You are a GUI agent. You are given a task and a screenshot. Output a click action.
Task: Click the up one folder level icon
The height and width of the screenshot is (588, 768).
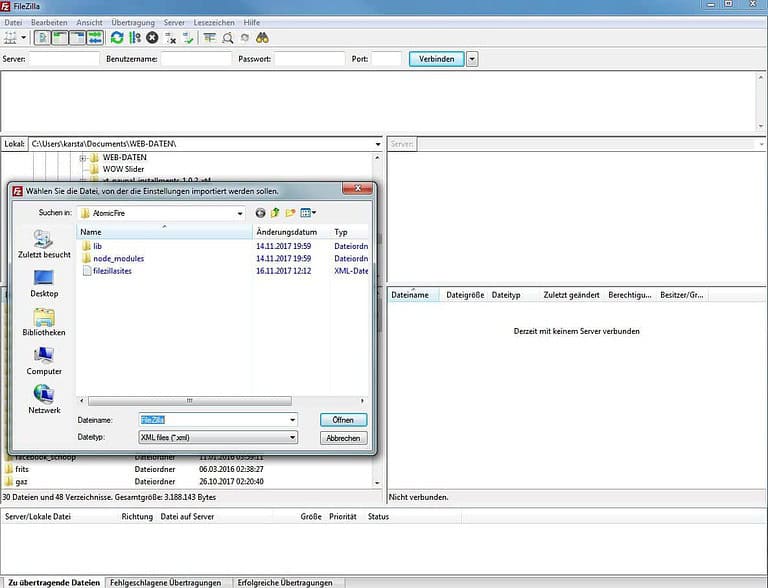coord(275,213)
